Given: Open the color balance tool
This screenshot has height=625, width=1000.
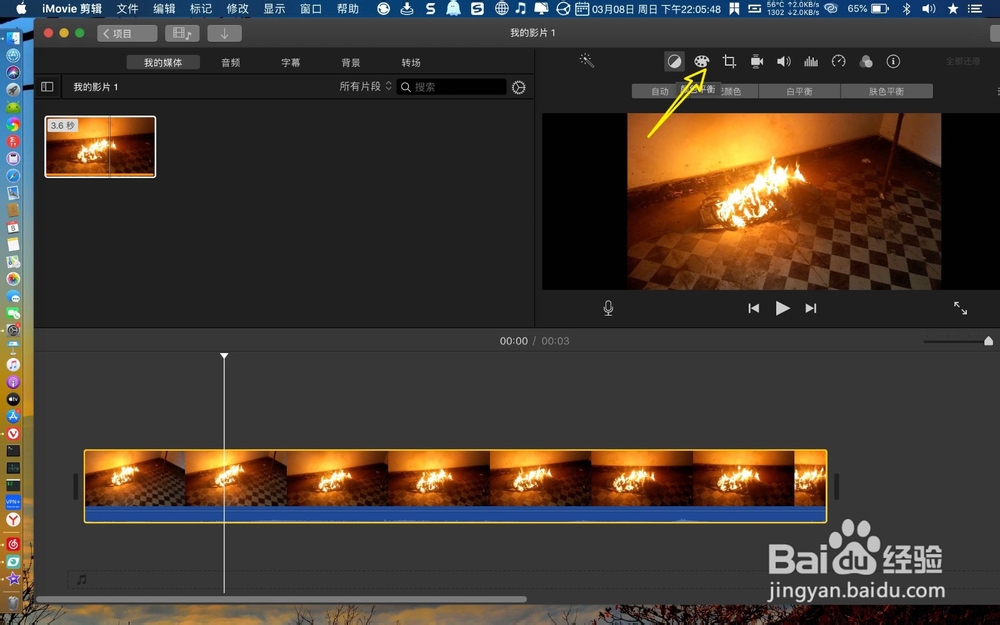Looking at the screenshot, I should pos(674,61).
